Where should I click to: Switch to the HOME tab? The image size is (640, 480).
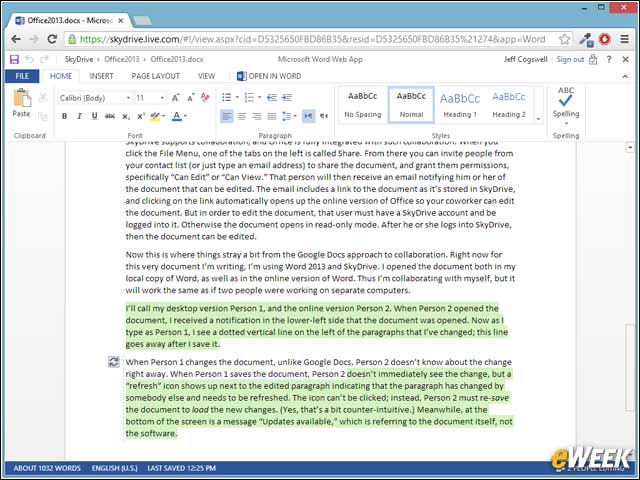click(61, 76)
